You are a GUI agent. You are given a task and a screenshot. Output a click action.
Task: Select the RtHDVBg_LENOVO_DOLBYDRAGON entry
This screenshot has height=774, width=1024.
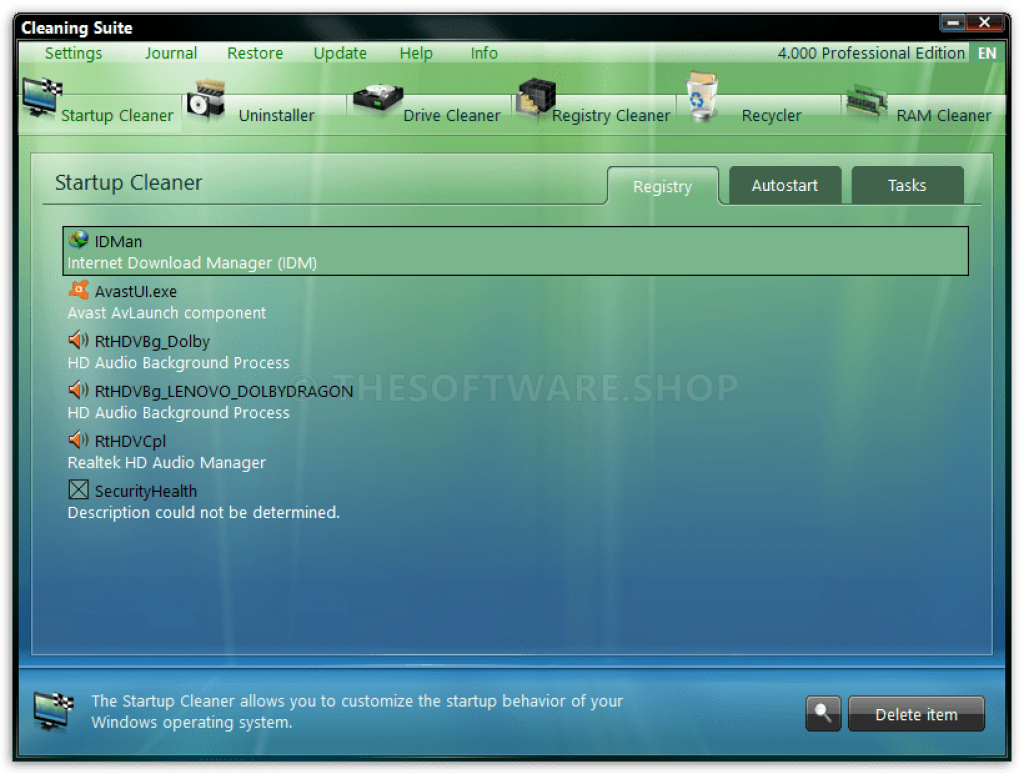click(x=223, y=391)
